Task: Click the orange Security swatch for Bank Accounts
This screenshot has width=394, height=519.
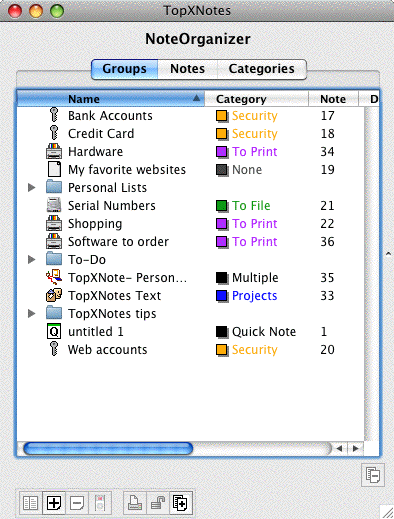Action: point(222,116)
